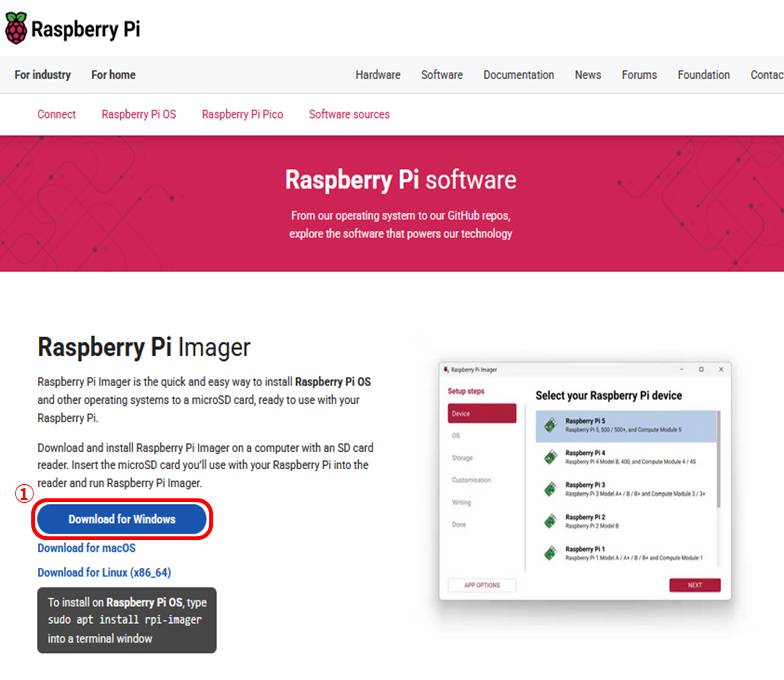The height and width of the screenshot is (680, 784).
Task: Open the Raspberry Pi Pico subnav tab
Action: (x=242, y=114)
